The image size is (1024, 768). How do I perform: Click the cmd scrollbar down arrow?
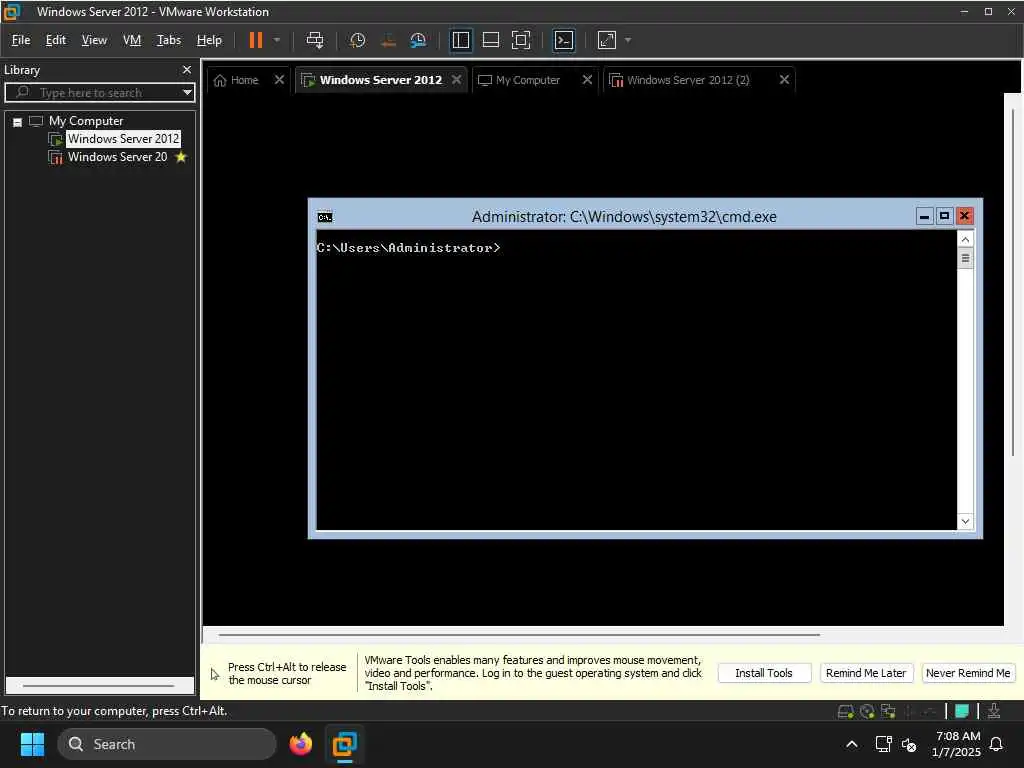coord(965,521)
